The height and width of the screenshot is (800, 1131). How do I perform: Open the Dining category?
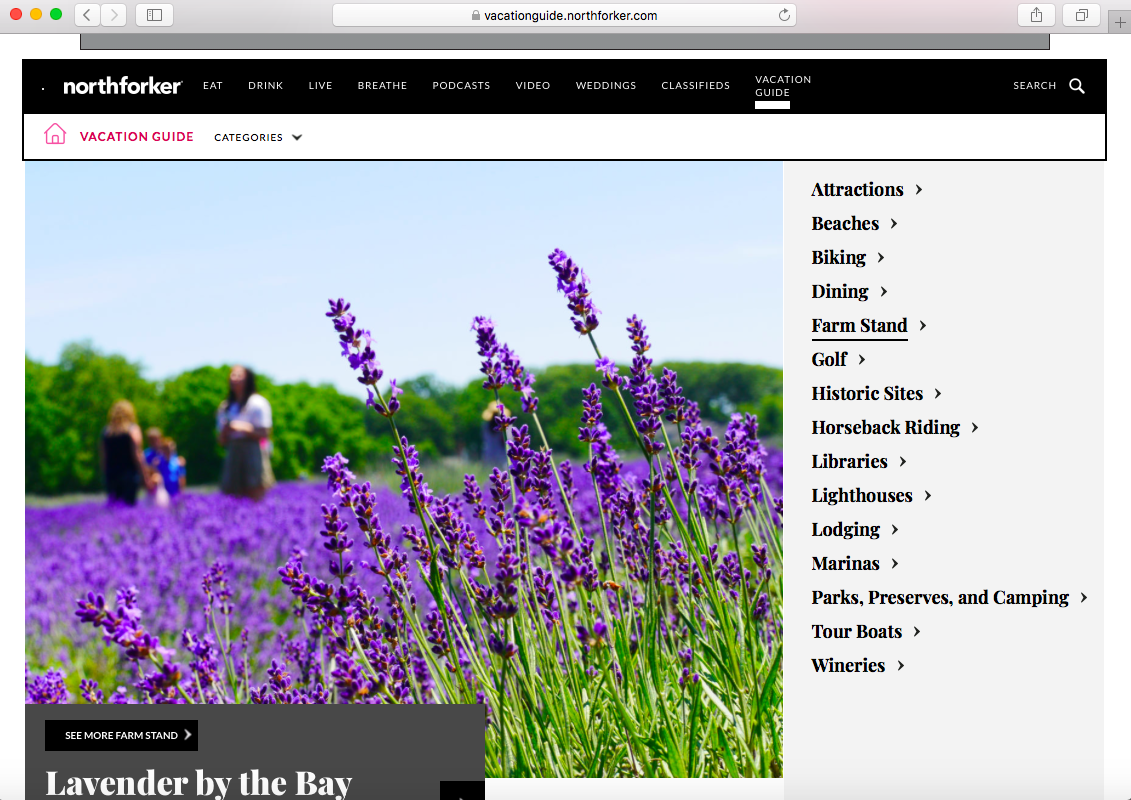point(840,291)
